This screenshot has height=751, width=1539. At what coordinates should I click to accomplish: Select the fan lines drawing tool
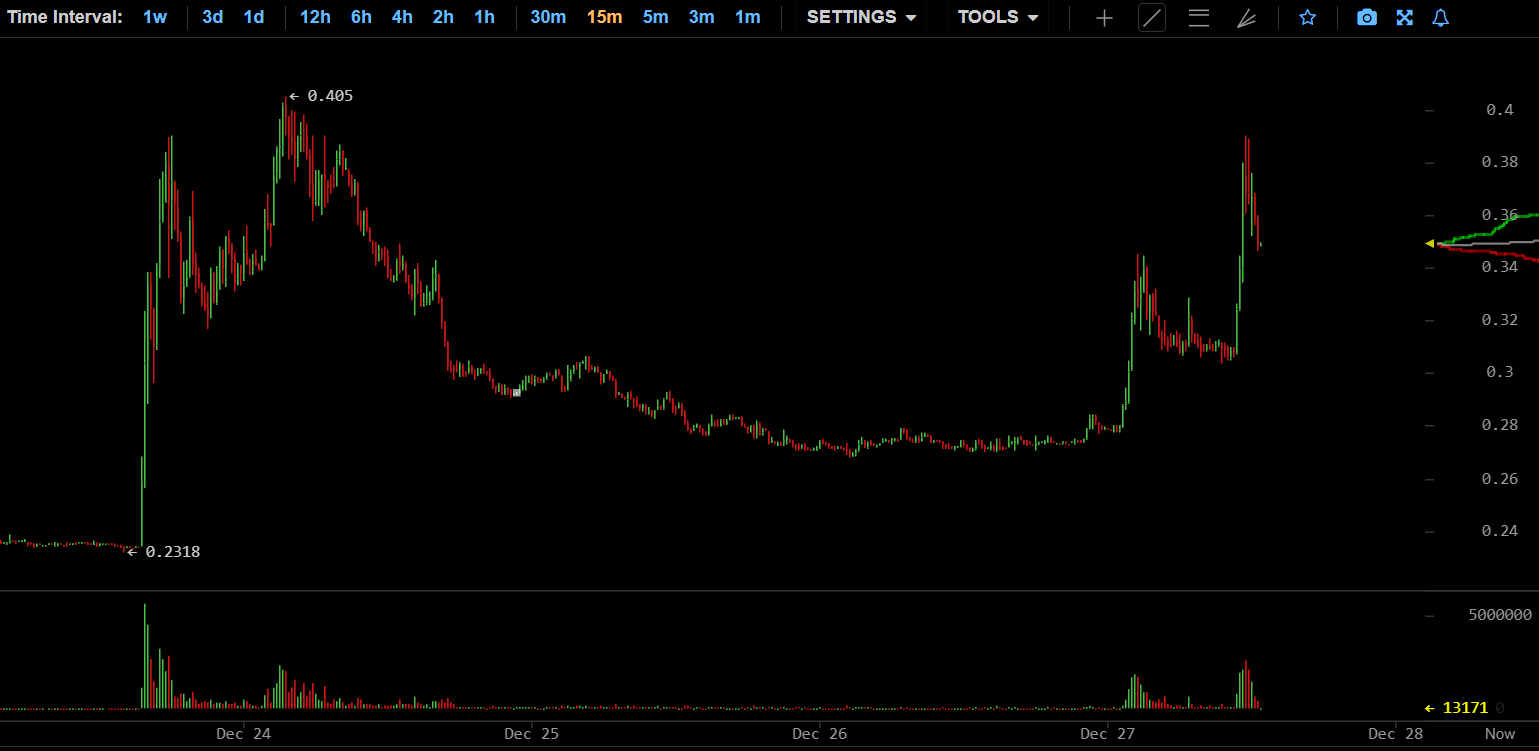[1246, 18]
